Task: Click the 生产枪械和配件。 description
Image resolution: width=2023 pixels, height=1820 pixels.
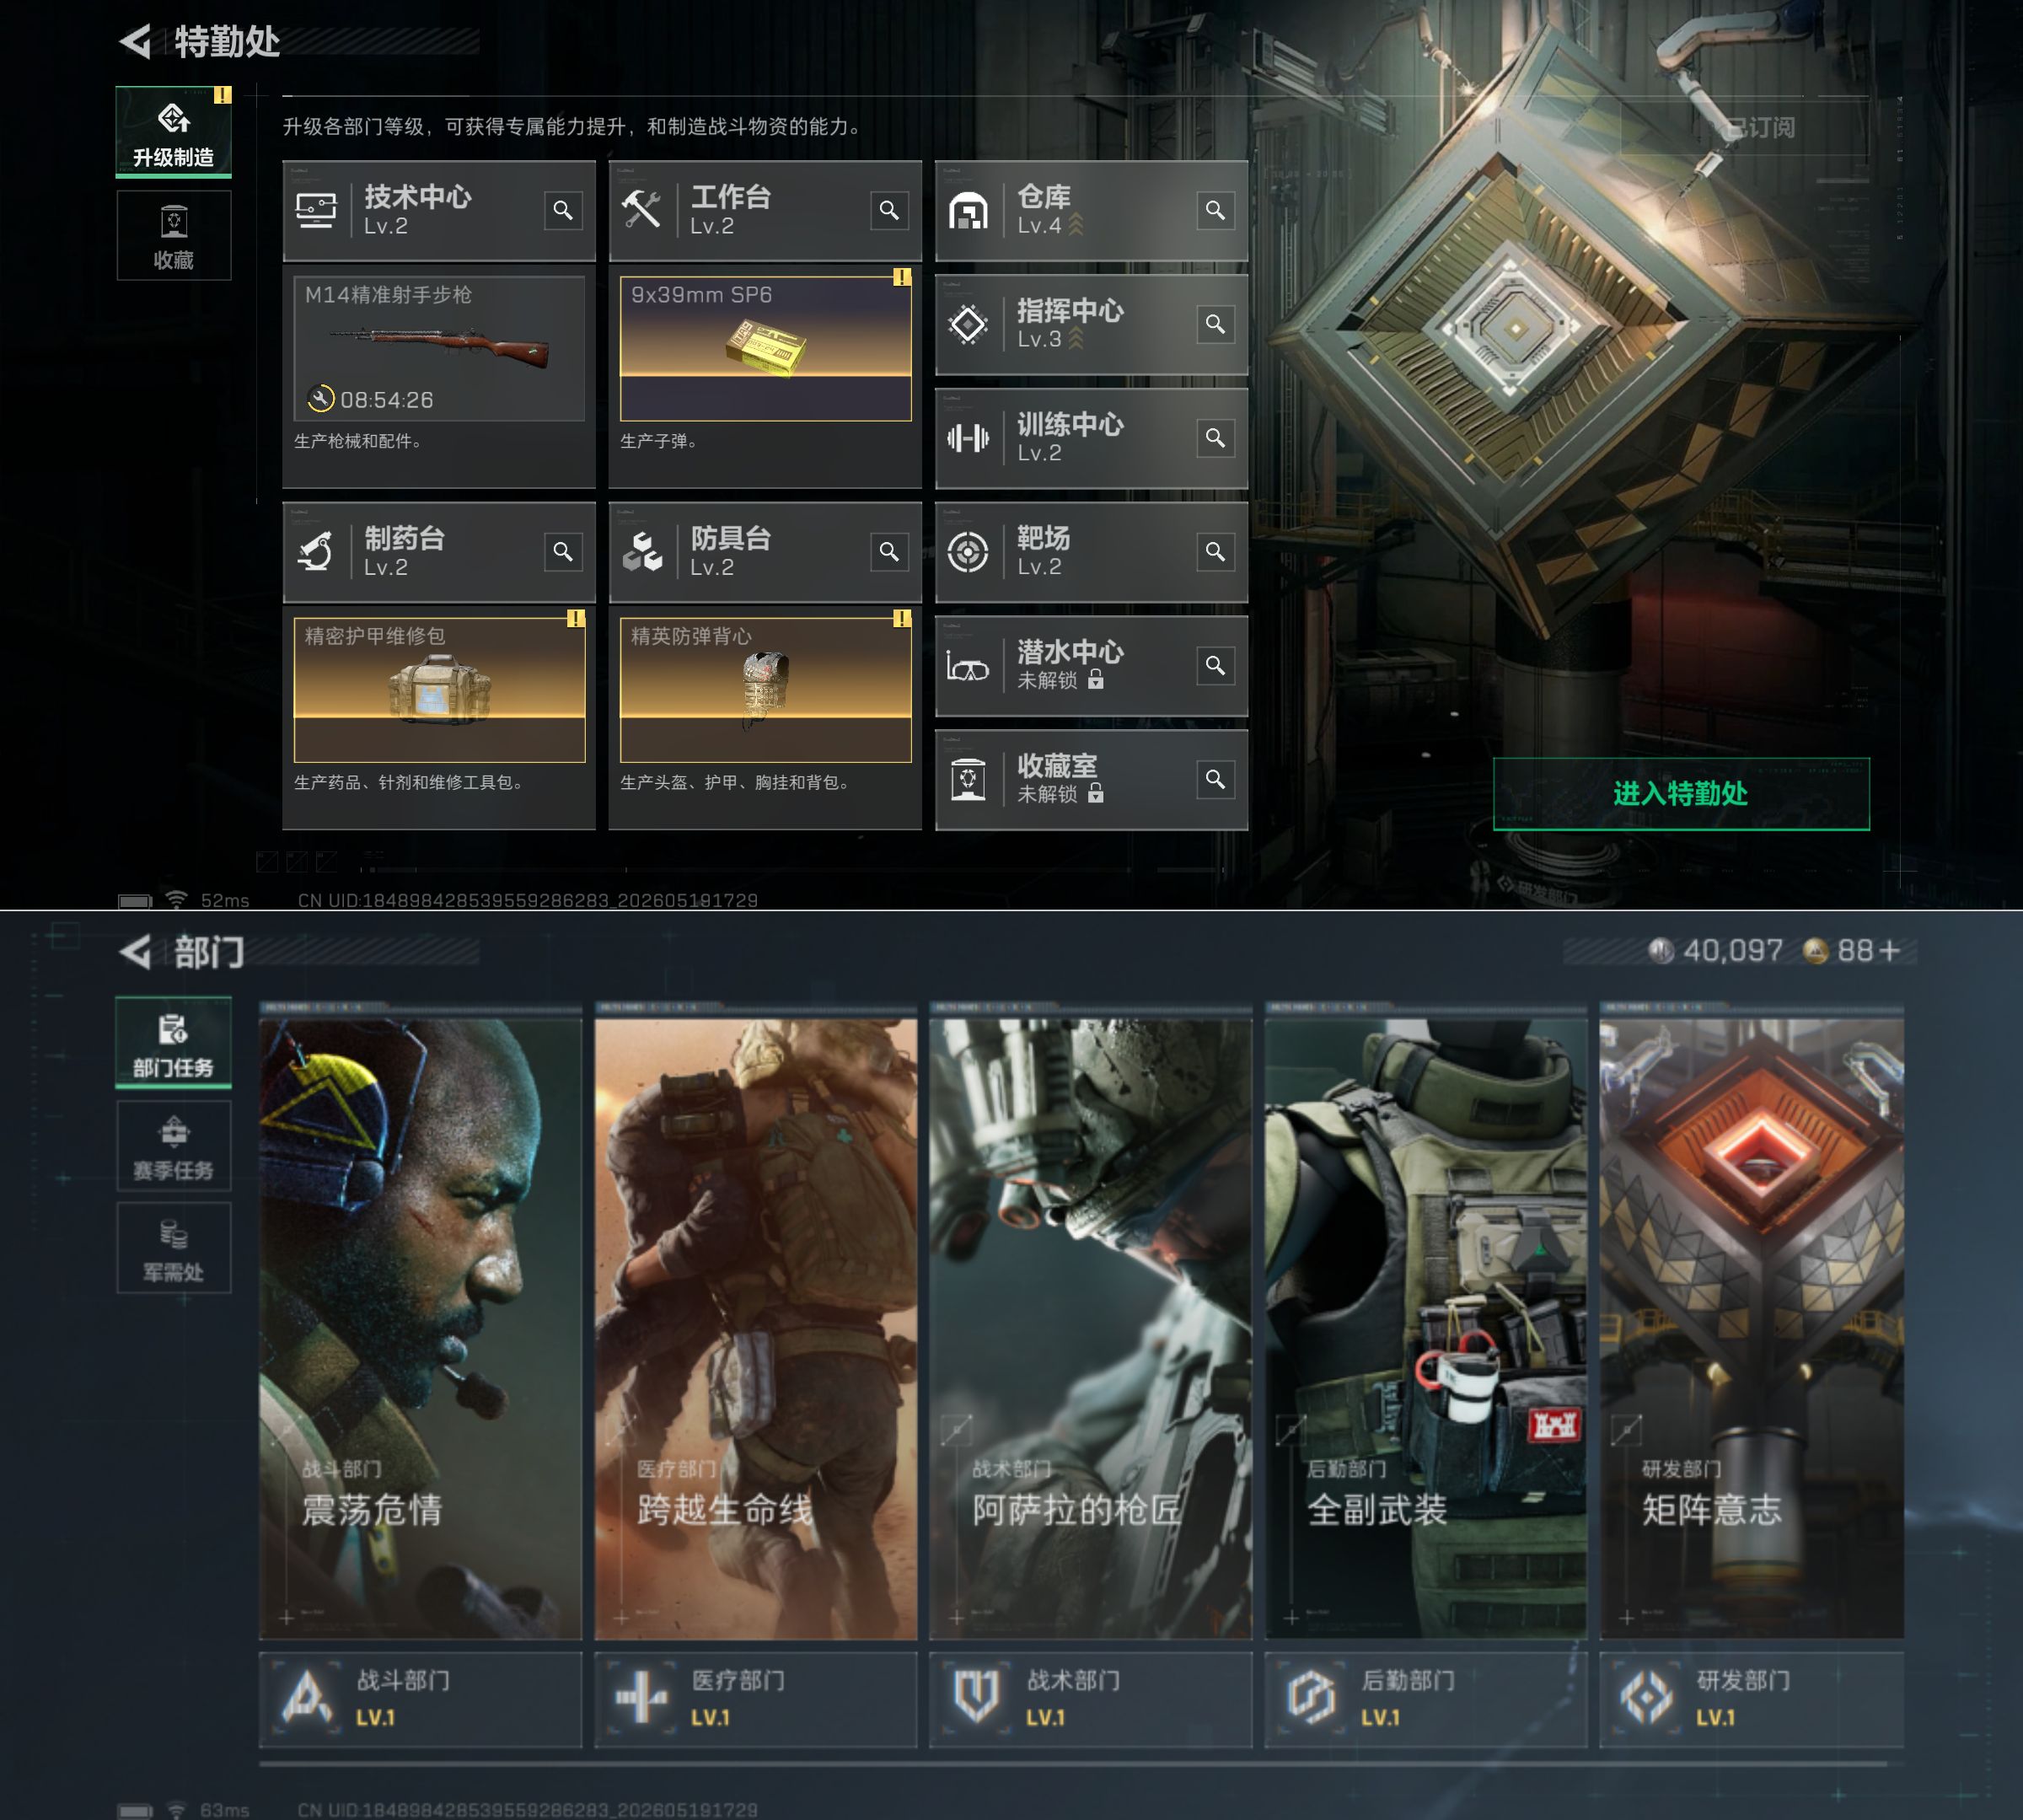Action: click(x=358, y=441)
